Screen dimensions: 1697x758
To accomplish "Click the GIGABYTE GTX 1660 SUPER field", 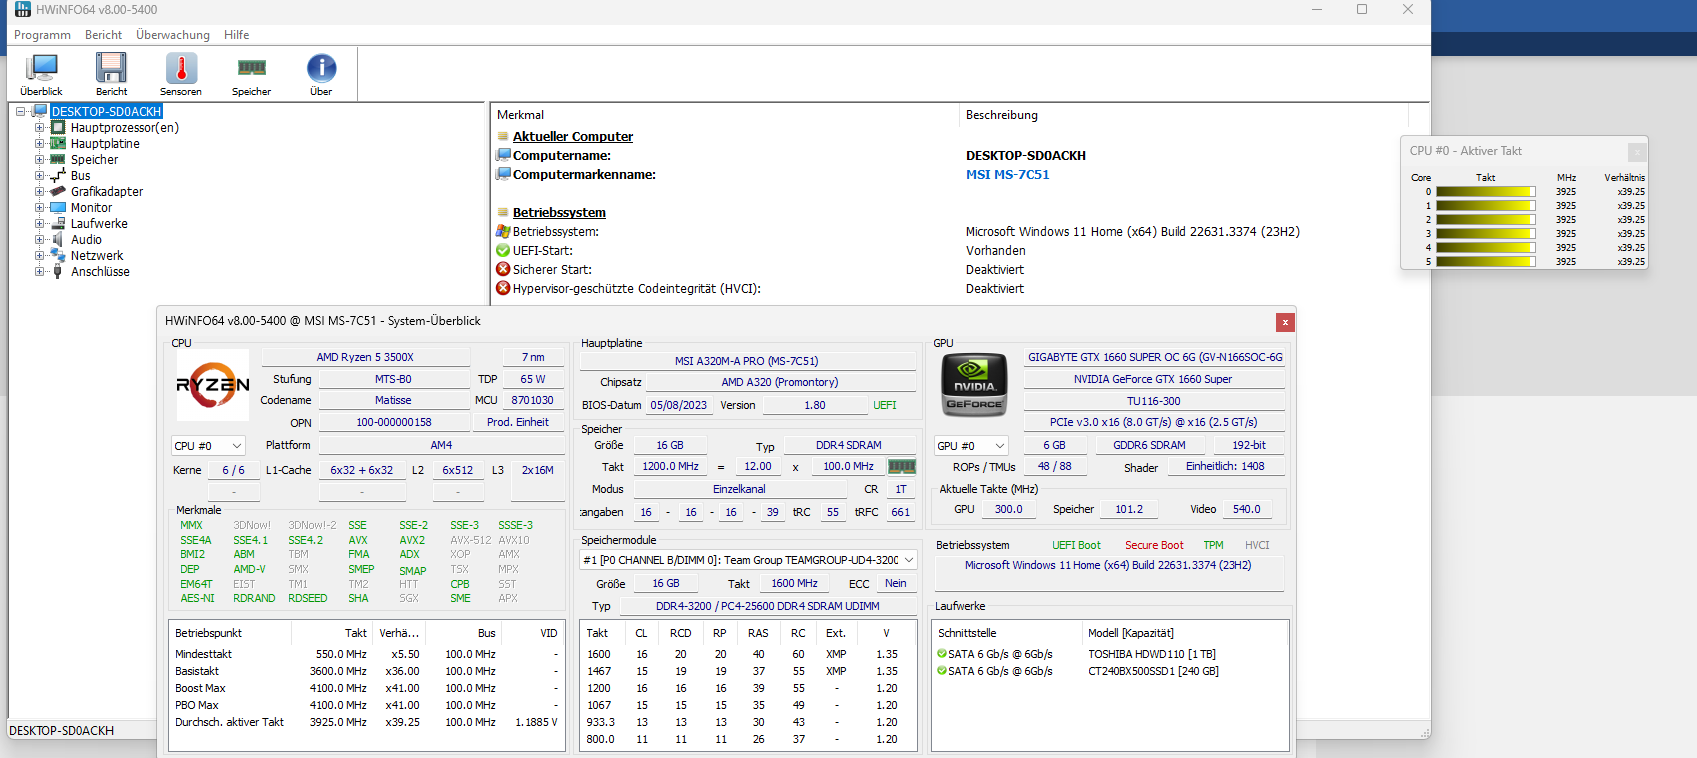I will (1155, 357).
